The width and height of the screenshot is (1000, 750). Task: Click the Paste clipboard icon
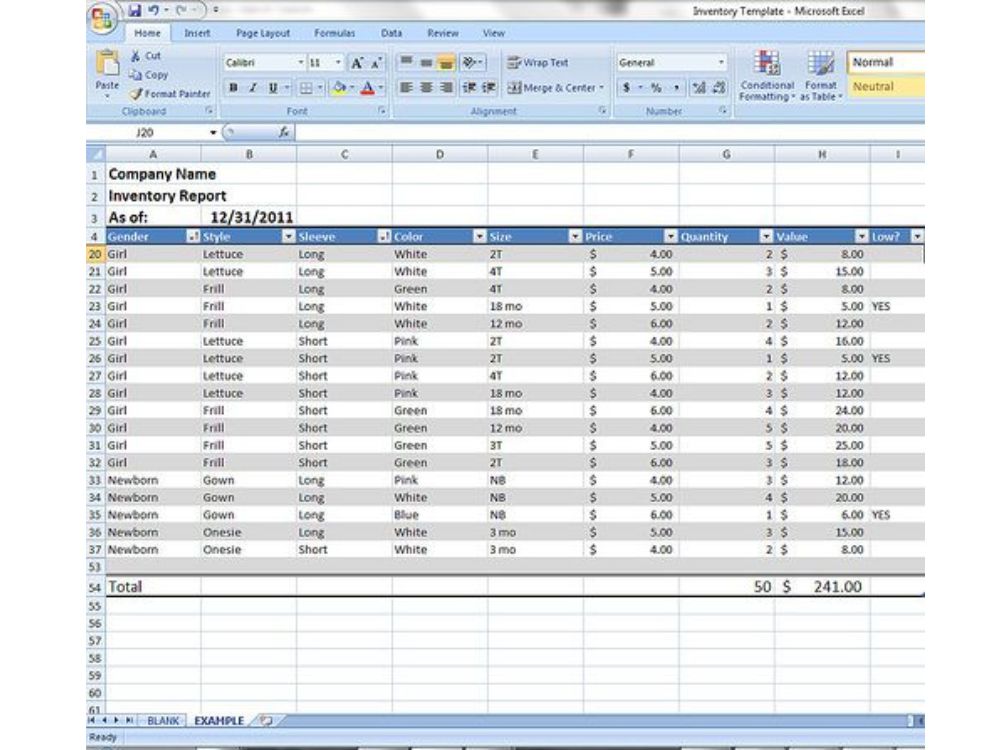click(x=107, y=63)
